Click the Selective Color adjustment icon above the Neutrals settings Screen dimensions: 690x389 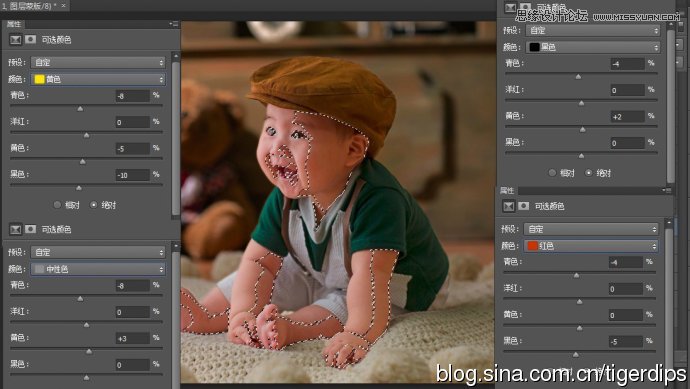[x=15, y=229]
